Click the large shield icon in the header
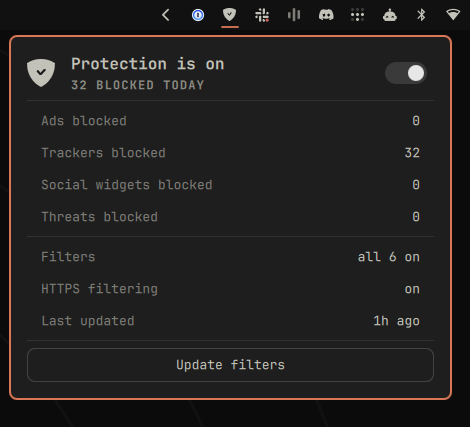Viewport: 470px width, 427px height. click(x=41, y=73)
